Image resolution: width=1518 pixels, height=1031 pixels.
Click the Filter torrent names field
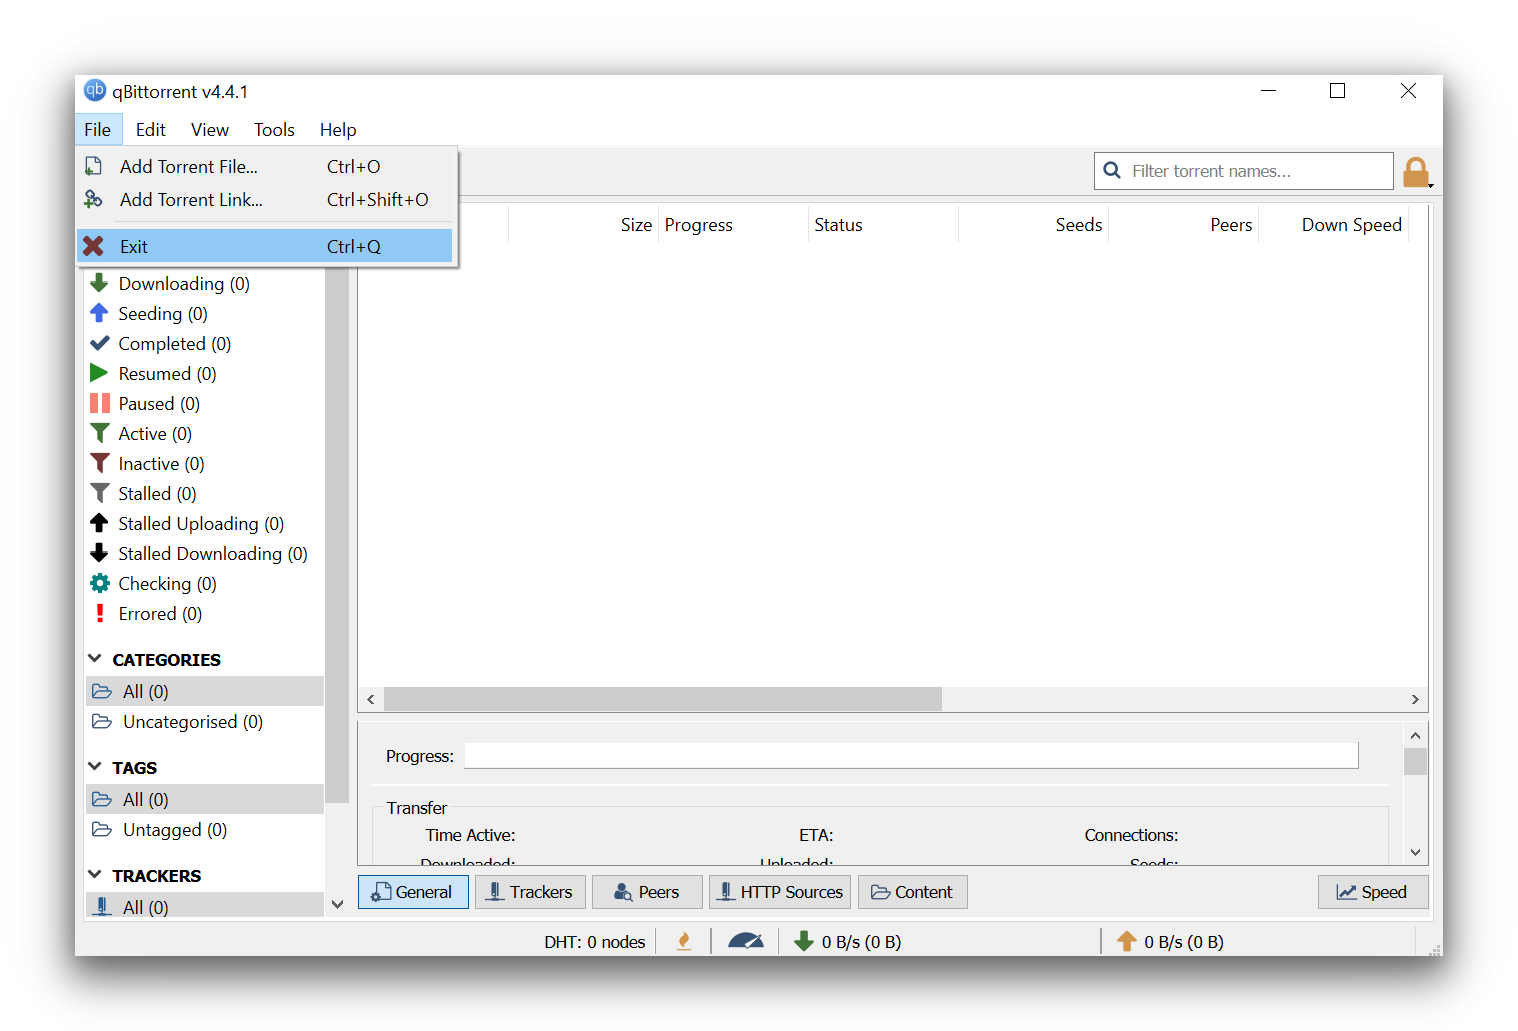tap(1243, 171)
